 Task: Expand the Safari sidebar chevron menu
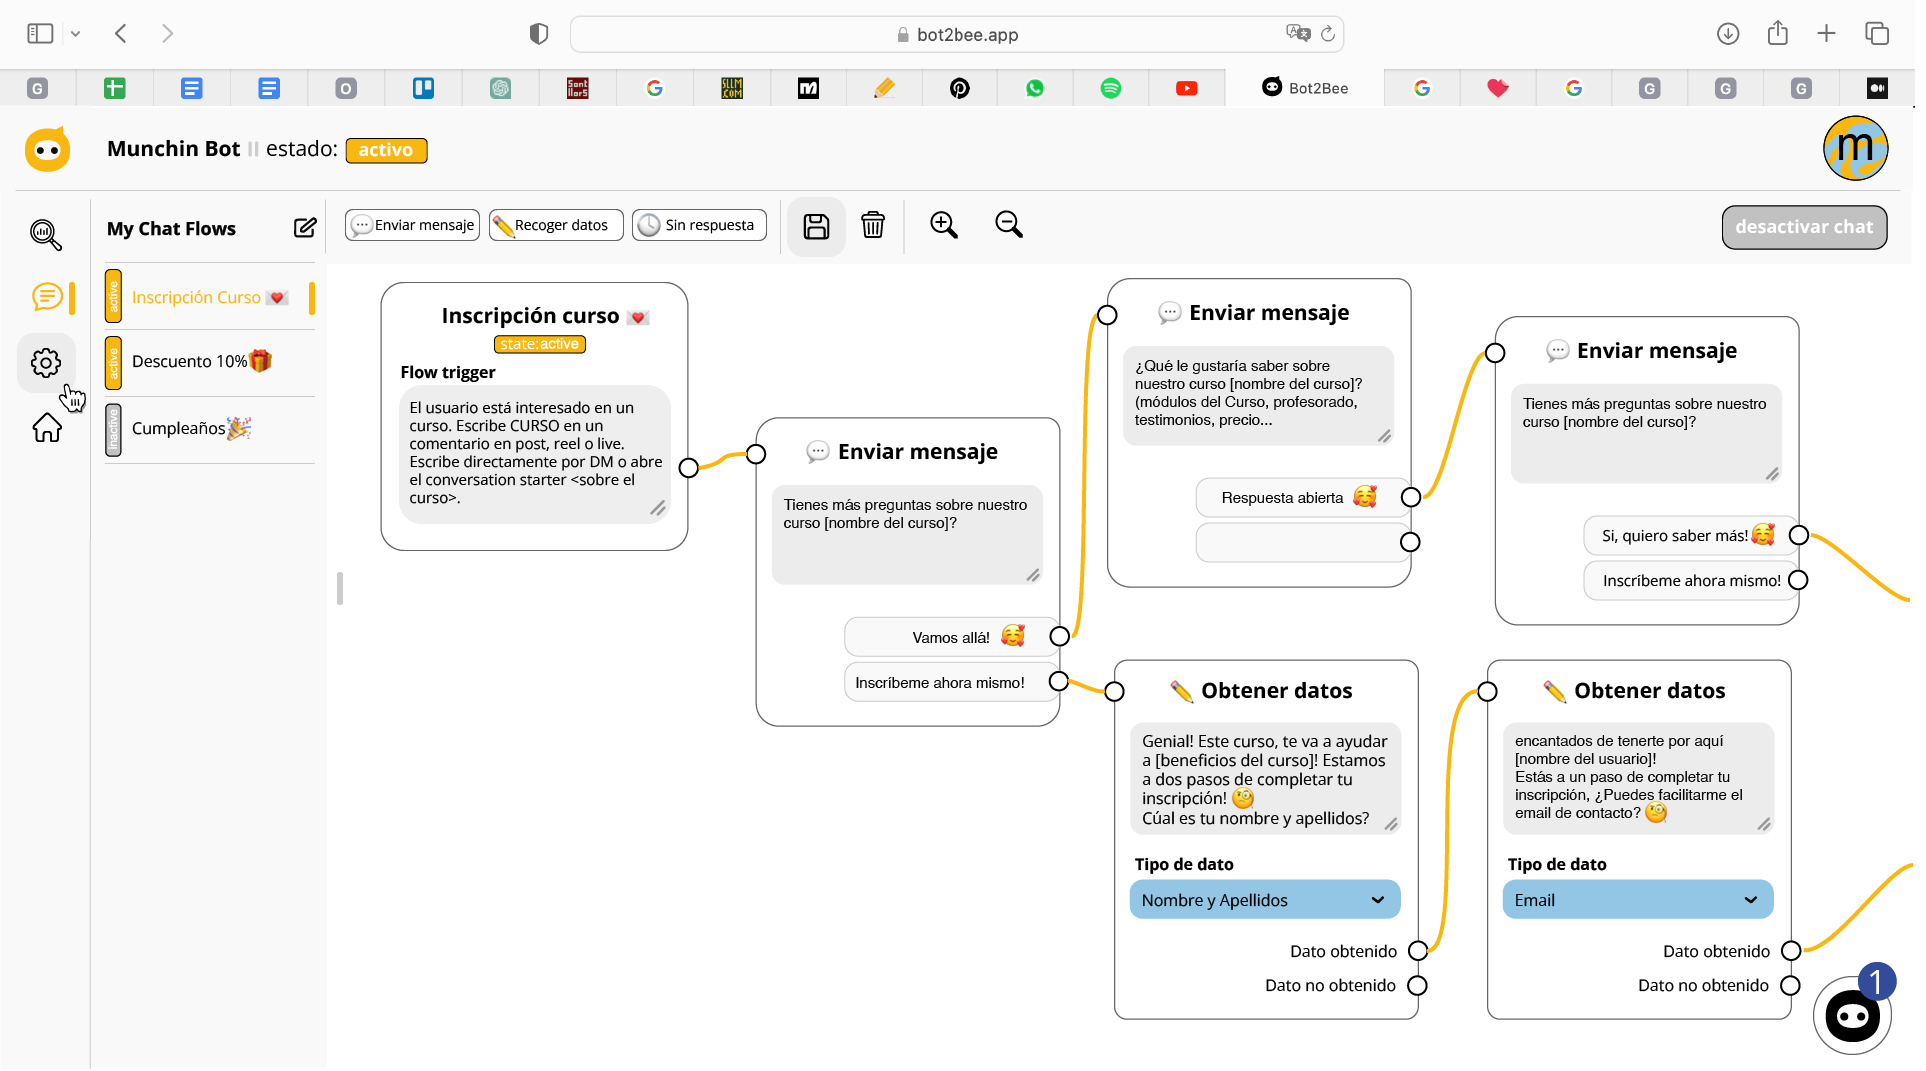tap(75, 34)
